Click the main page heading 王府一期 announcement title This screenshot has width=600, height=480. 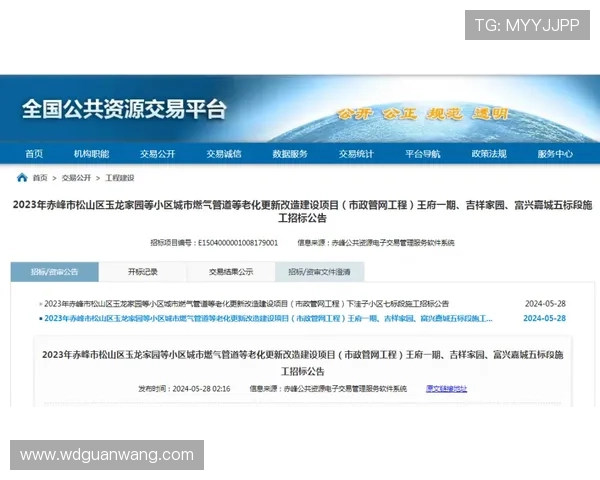pyautogui.click(x=302, y=211)
